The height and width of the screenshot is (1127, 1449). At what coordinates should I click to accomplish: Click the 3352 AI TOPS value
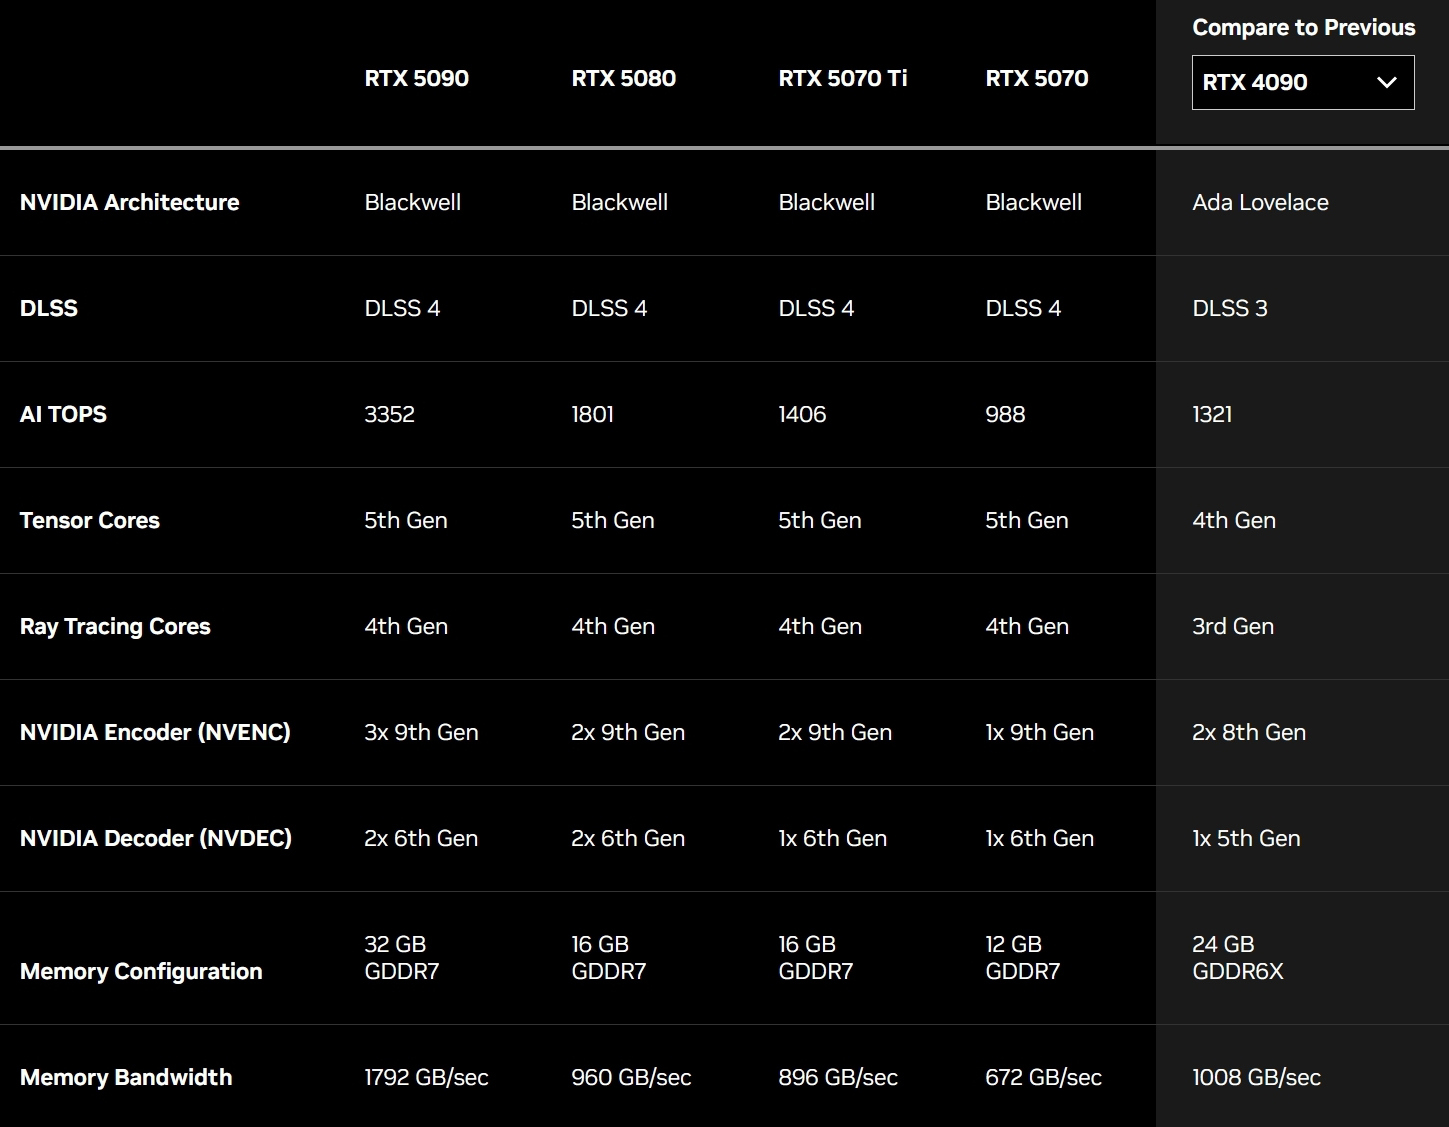389,414
